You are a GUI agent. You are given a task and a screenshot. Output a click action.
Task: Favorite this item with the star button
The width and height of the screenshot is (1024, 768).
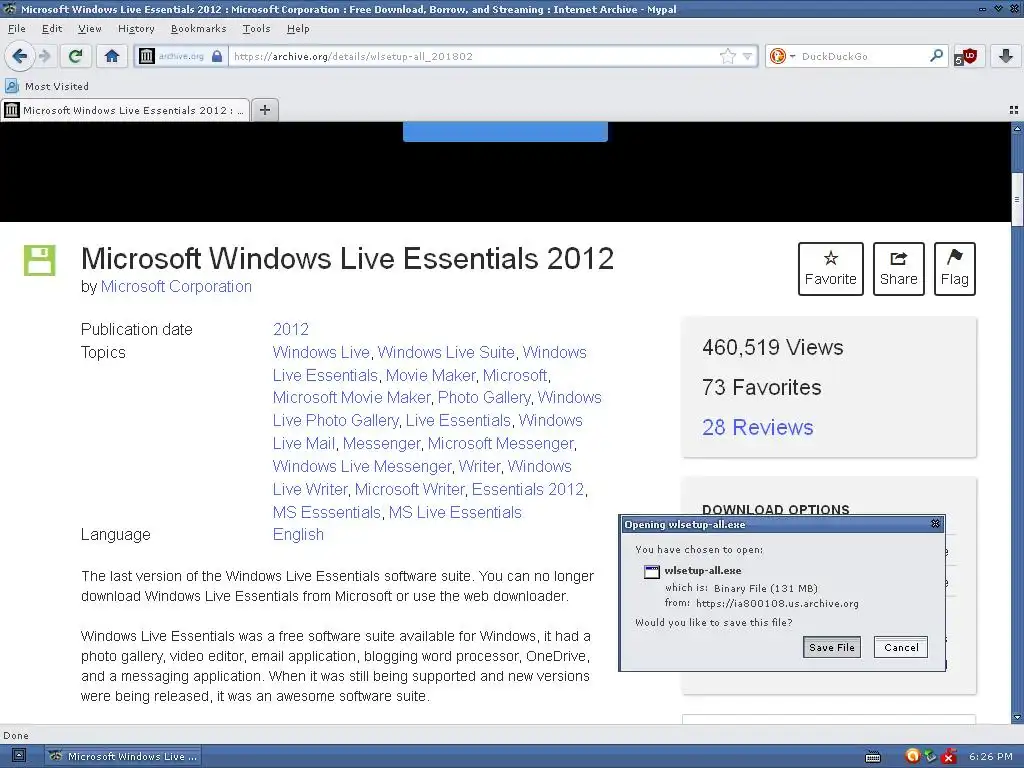click(x=830, y=269)
